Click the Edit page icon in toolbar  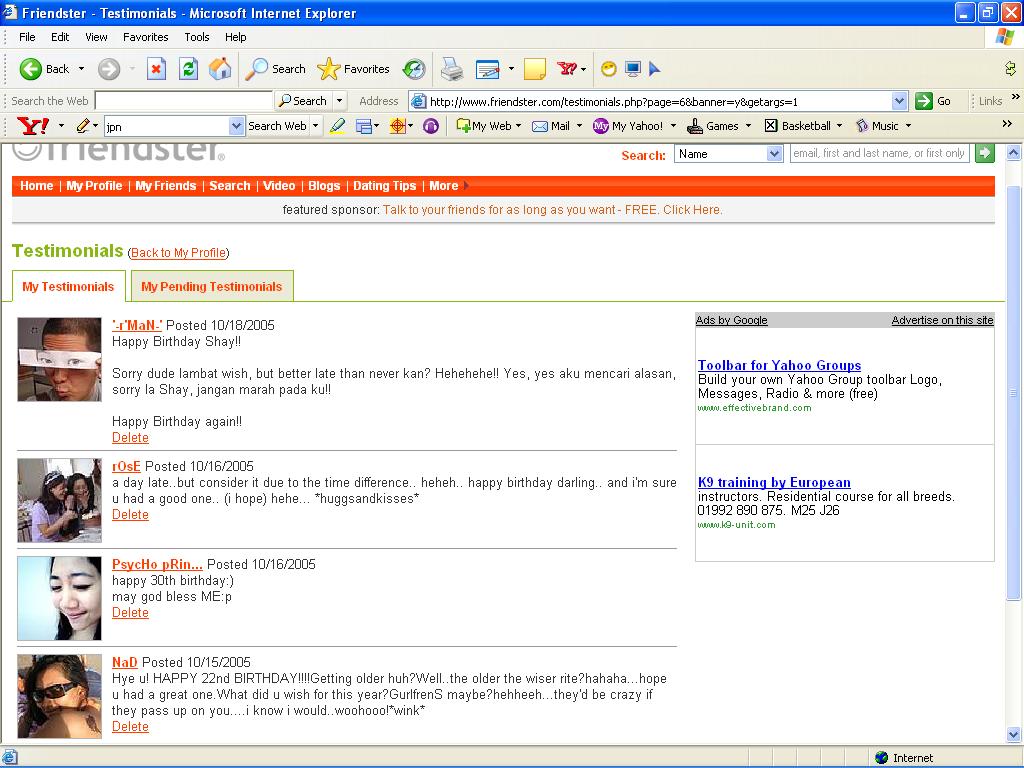488,69
